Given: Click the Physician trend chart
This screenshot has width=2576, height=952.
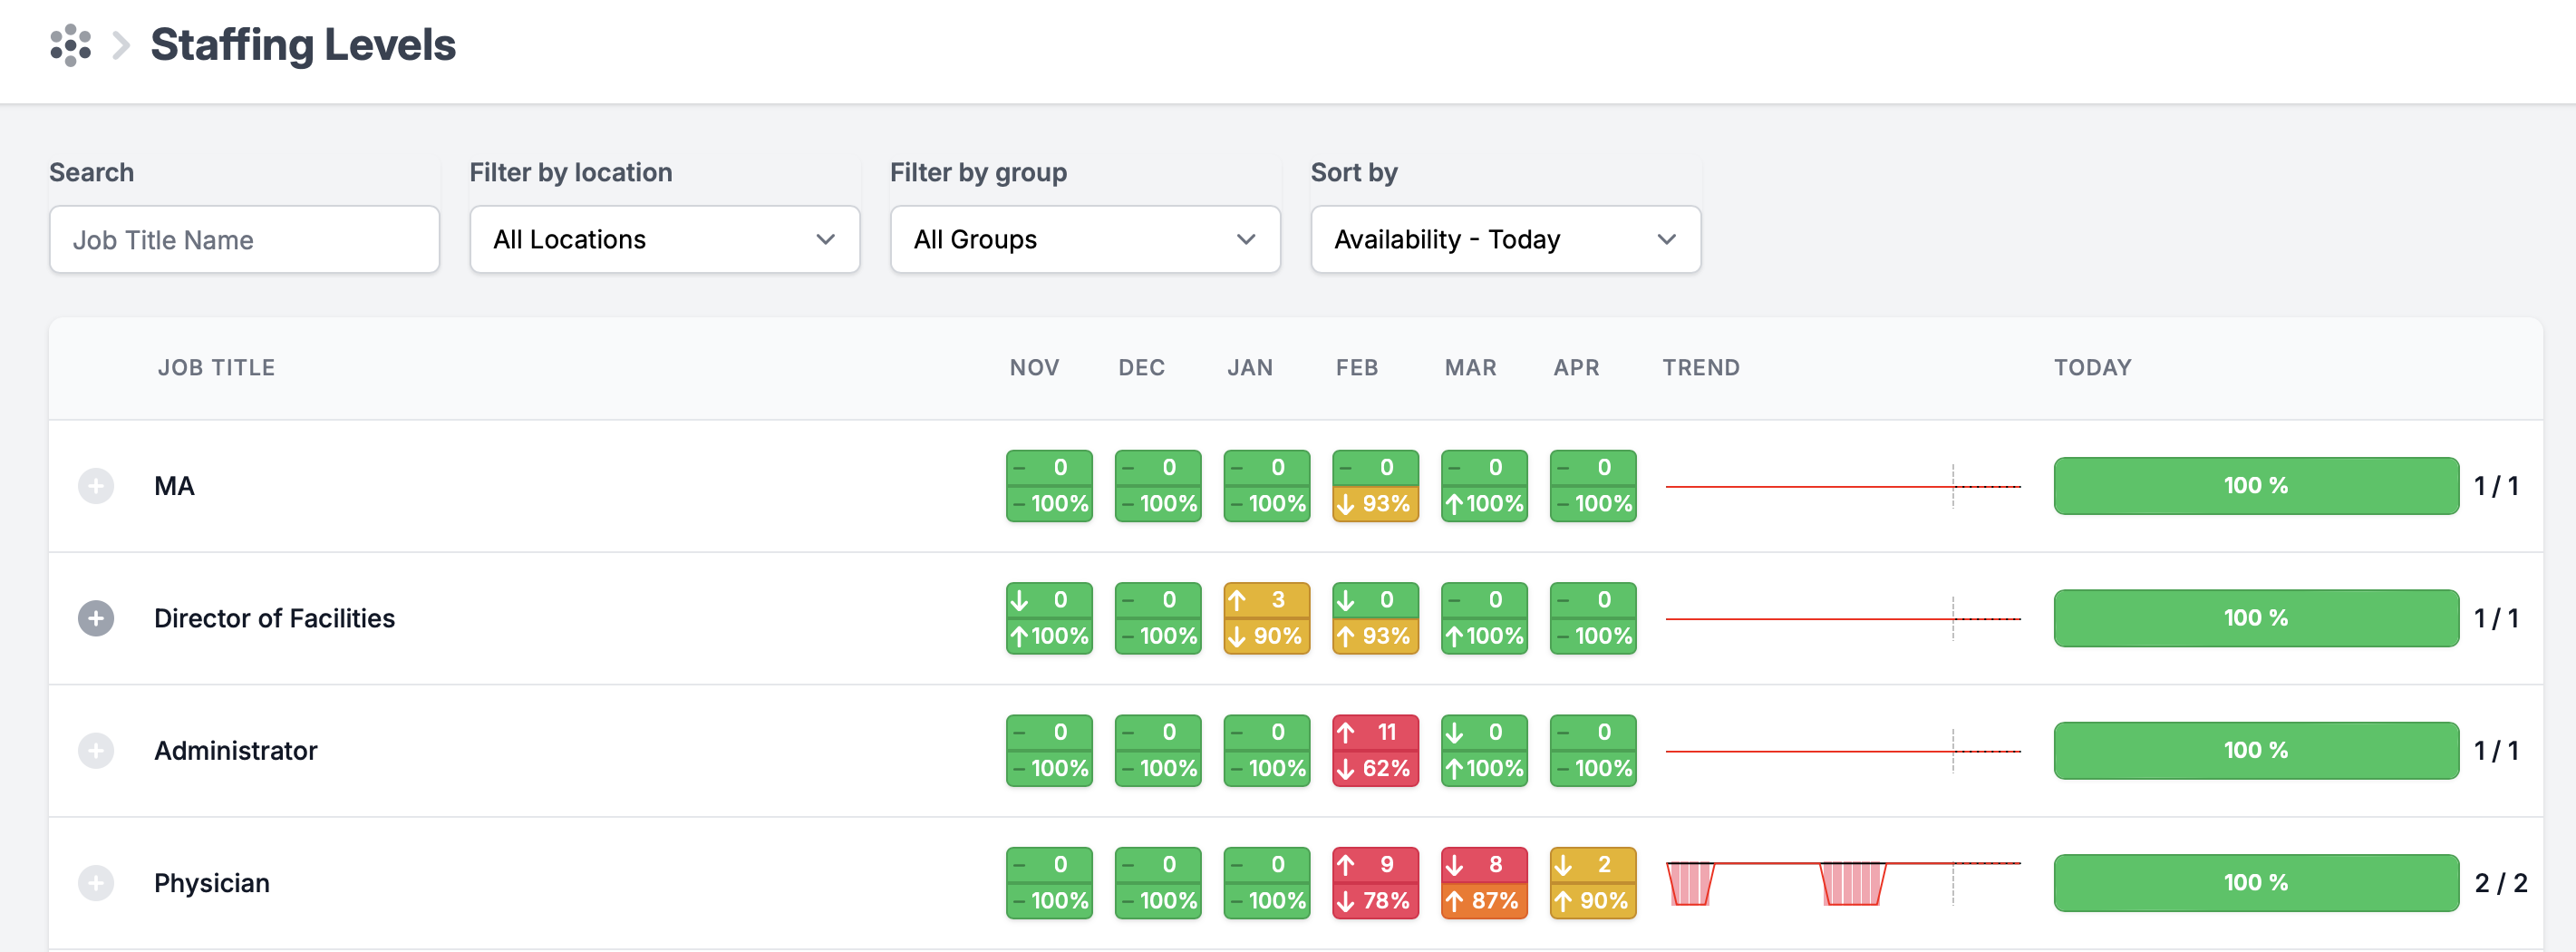Looking at the screenshot, I should coord(1843,883).
